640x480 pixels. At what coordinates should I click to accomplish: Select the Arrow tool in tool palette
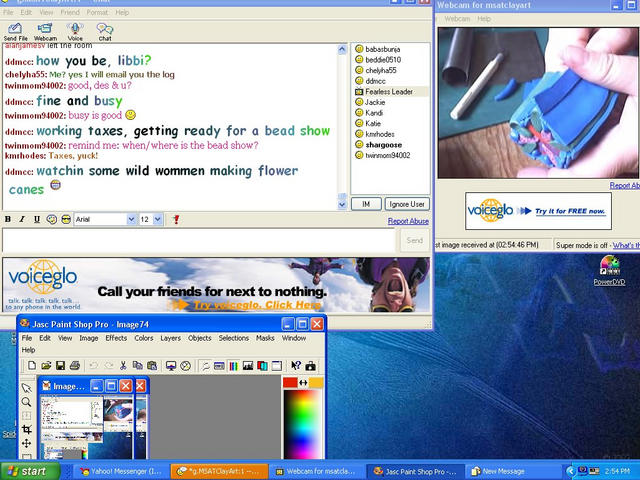[27, 388]
